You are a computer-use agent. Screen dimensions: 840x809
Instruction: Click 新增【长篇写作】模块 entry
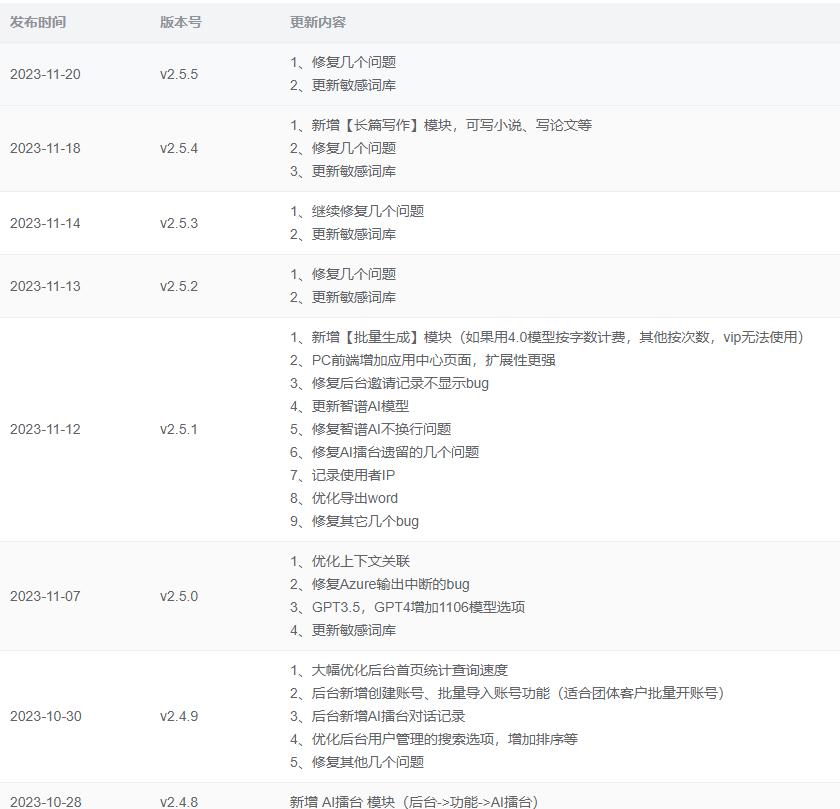[x=441, y=125]
